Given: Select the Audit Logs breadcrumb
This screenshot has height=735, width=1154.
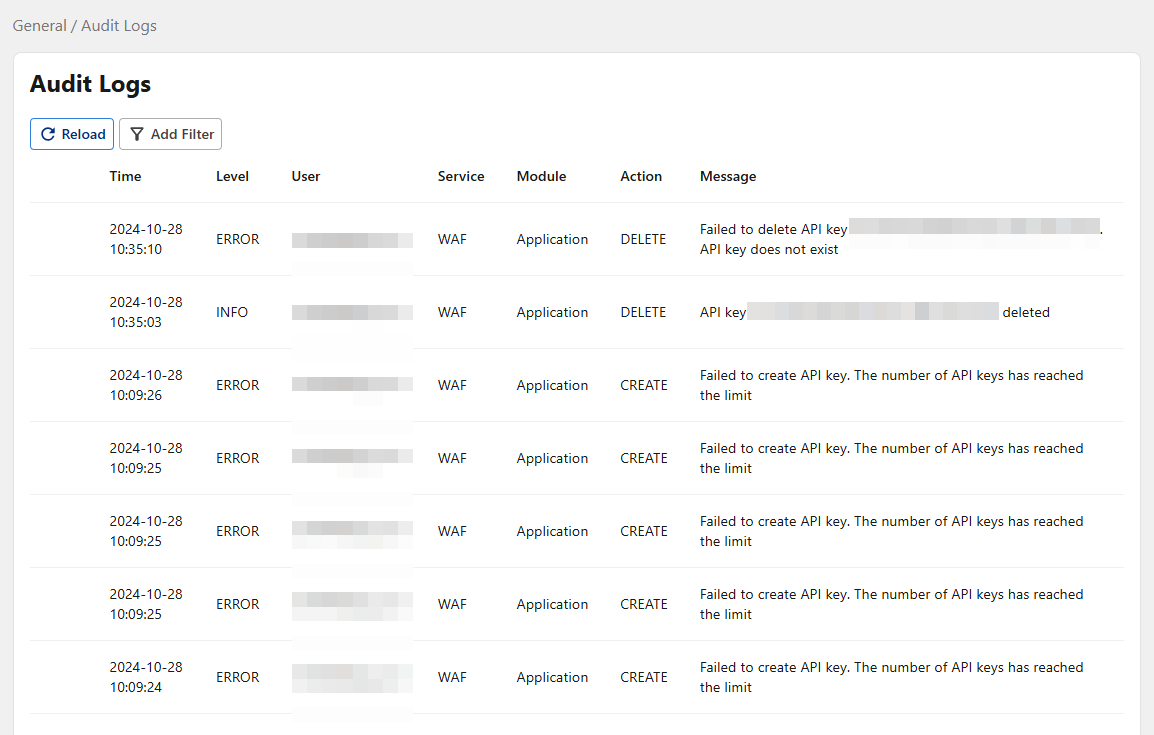Looking at the screenshot, I should coord(119,26).
